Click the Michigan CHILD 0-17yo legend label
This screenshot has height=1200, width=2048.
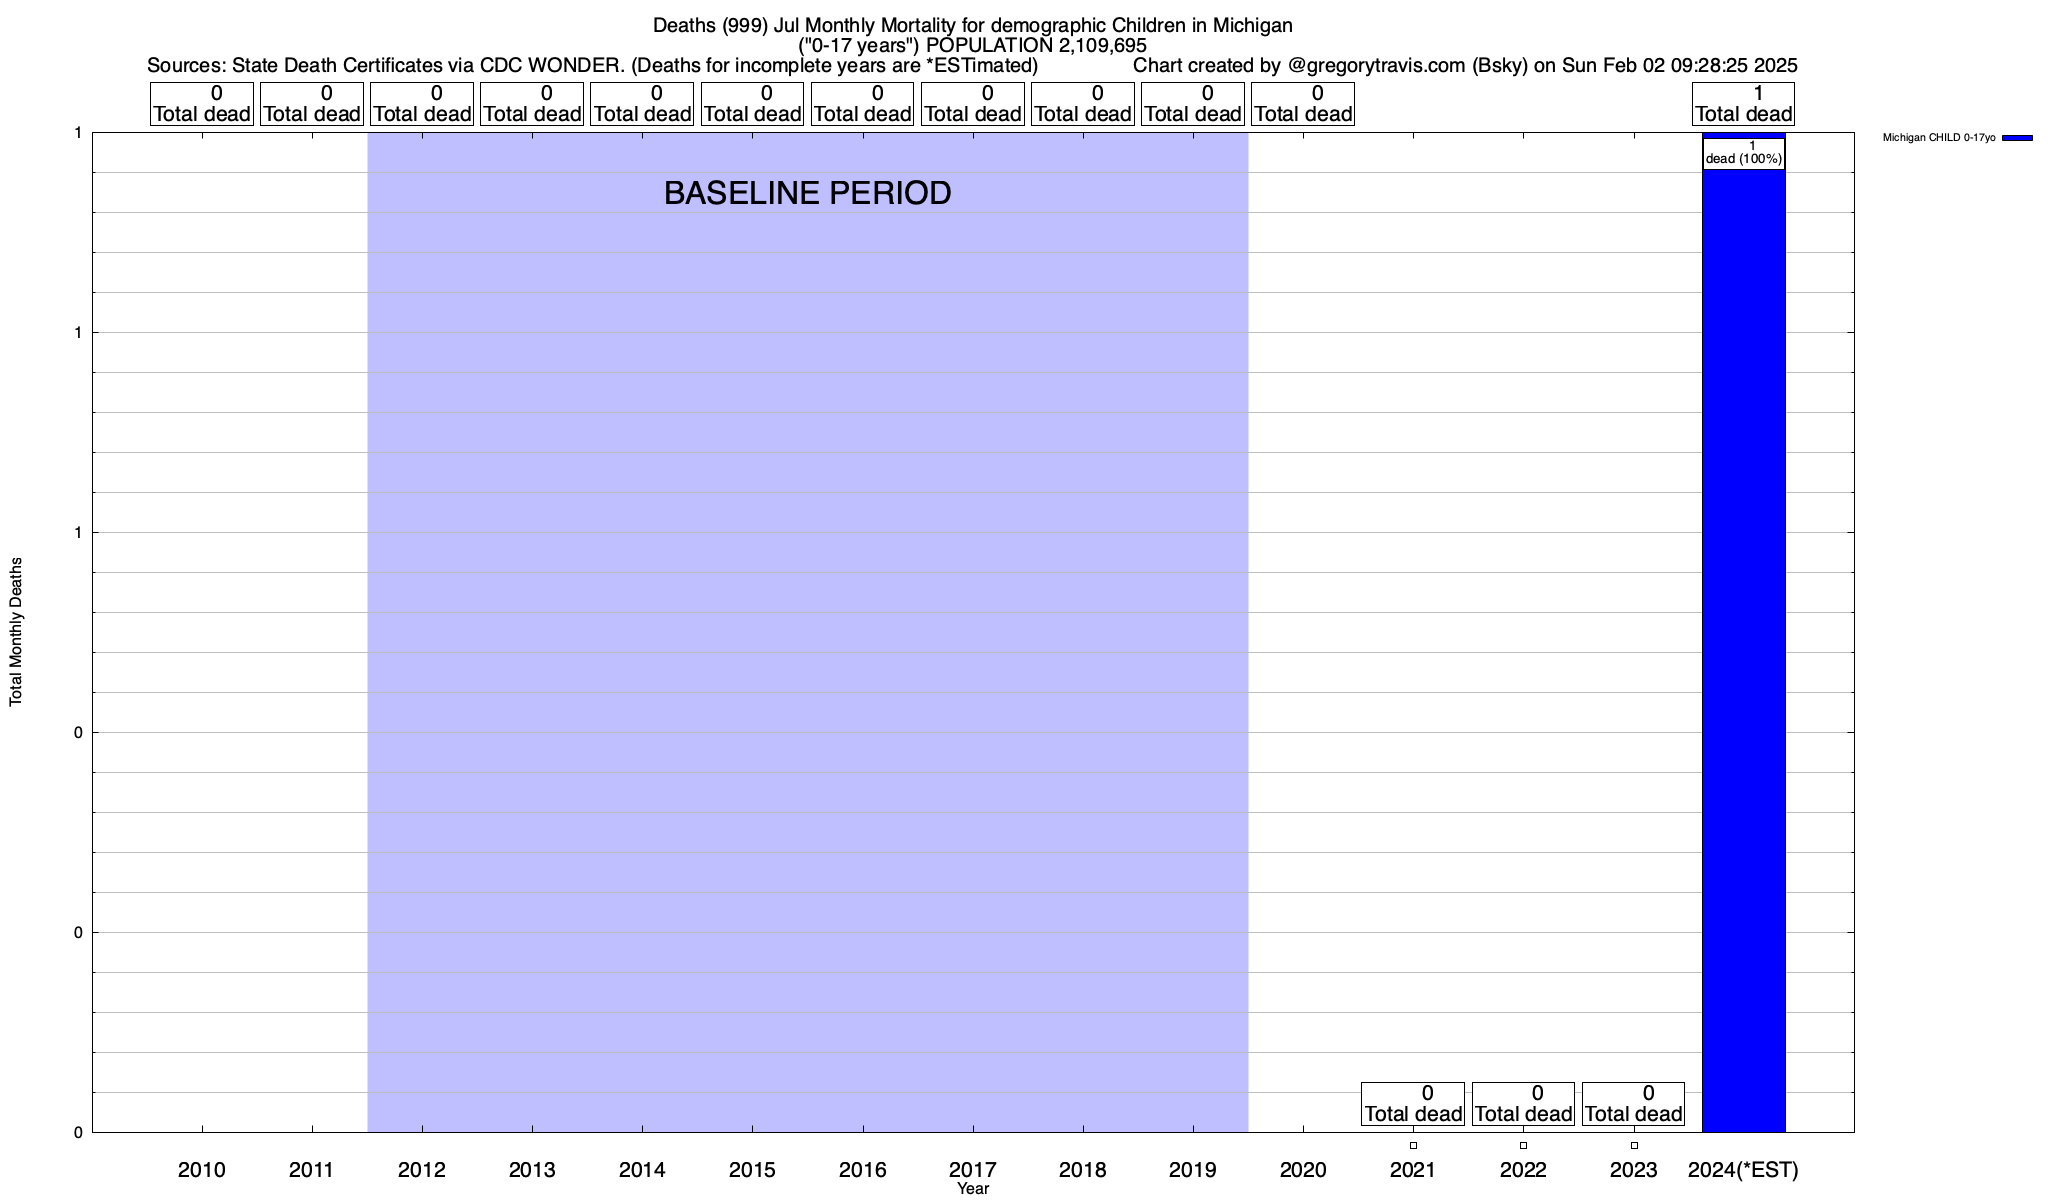[1938, 138]
